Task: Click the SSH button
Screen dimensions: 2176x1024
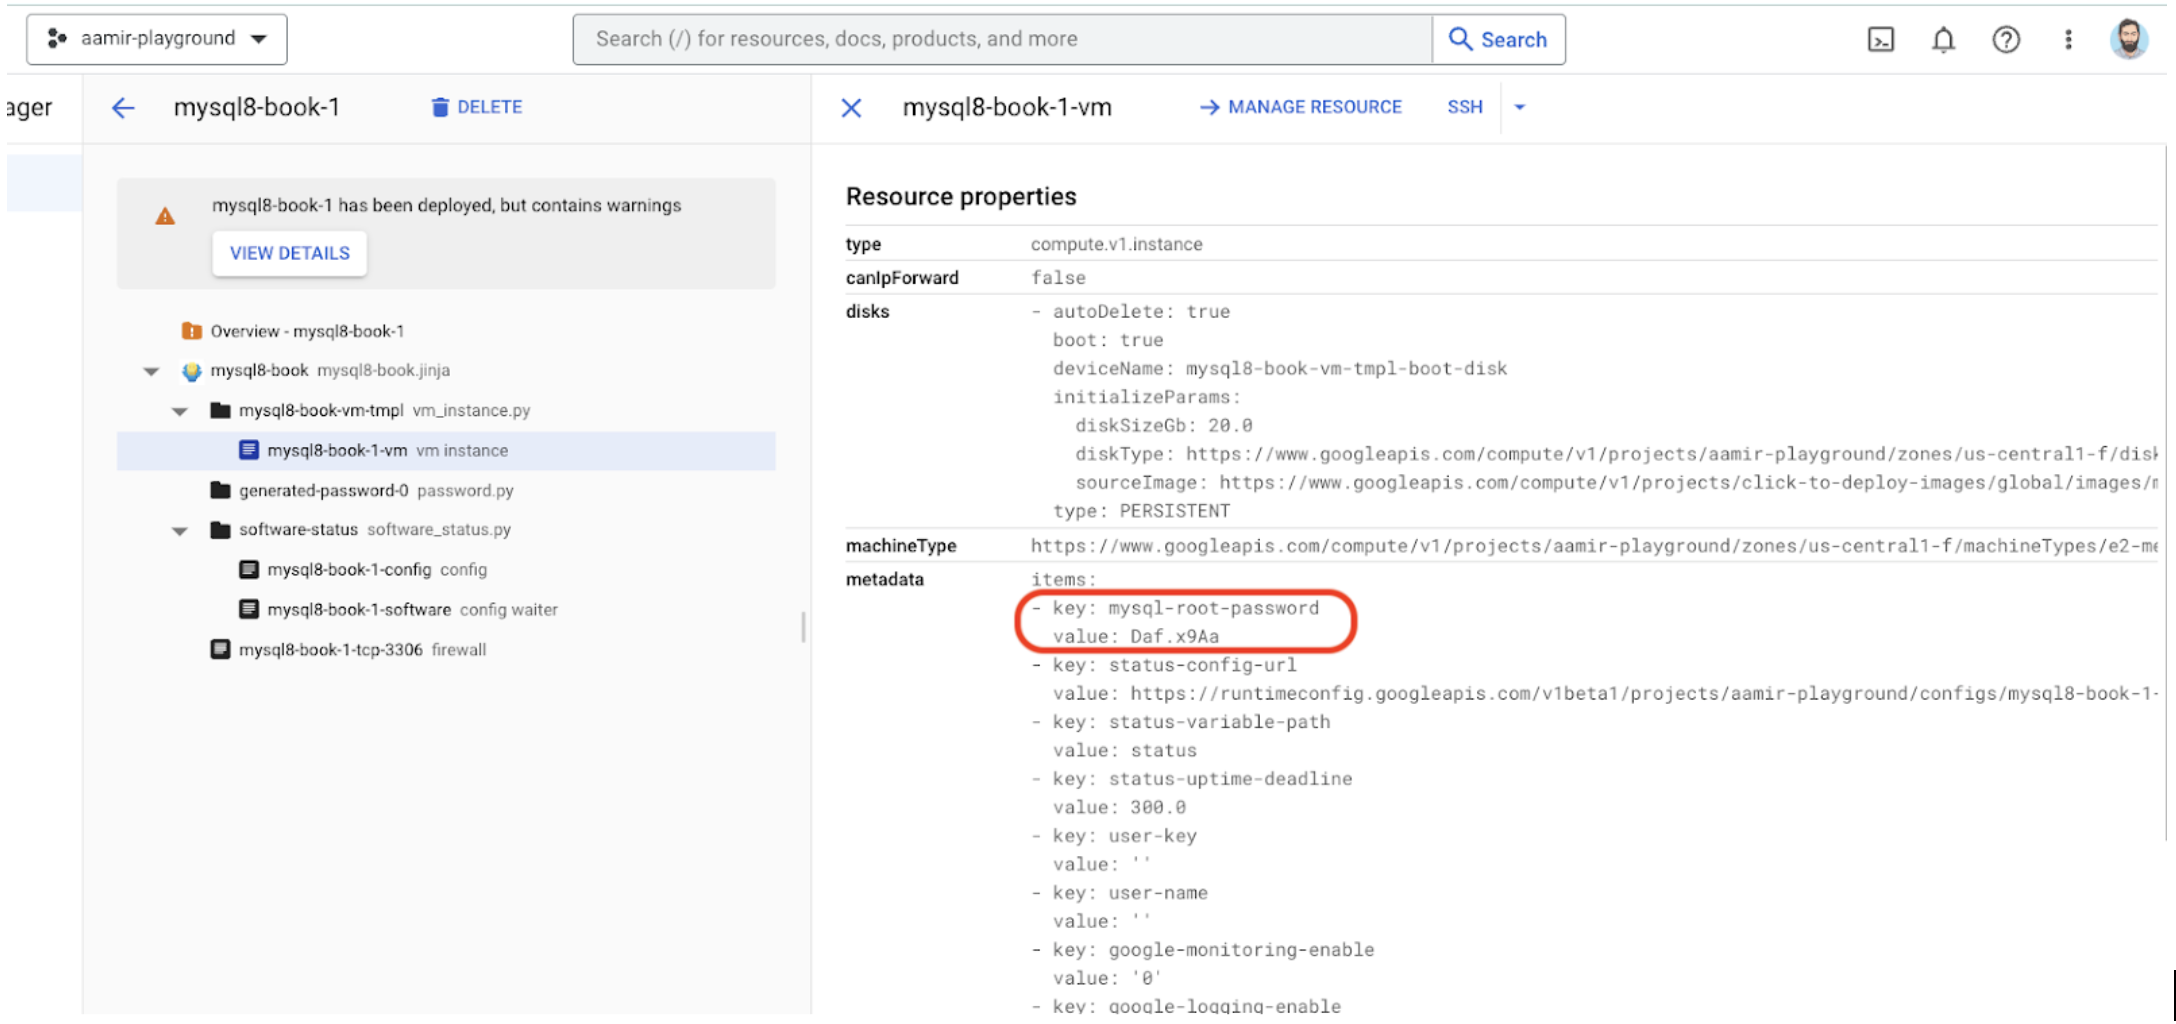Action: pyautogui.click(x=1464, y=107)
